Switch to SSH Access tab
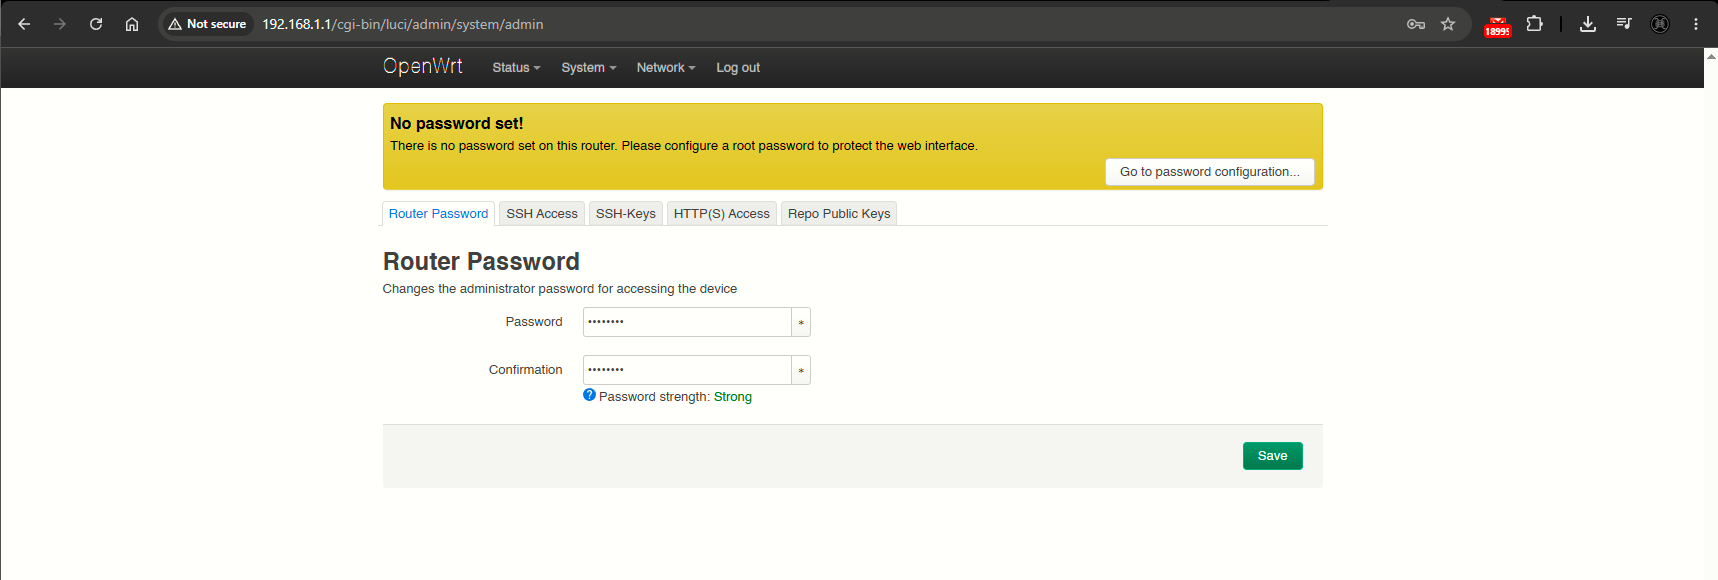The width and height of the screenshot is (1718, 580). click(542, 214)
